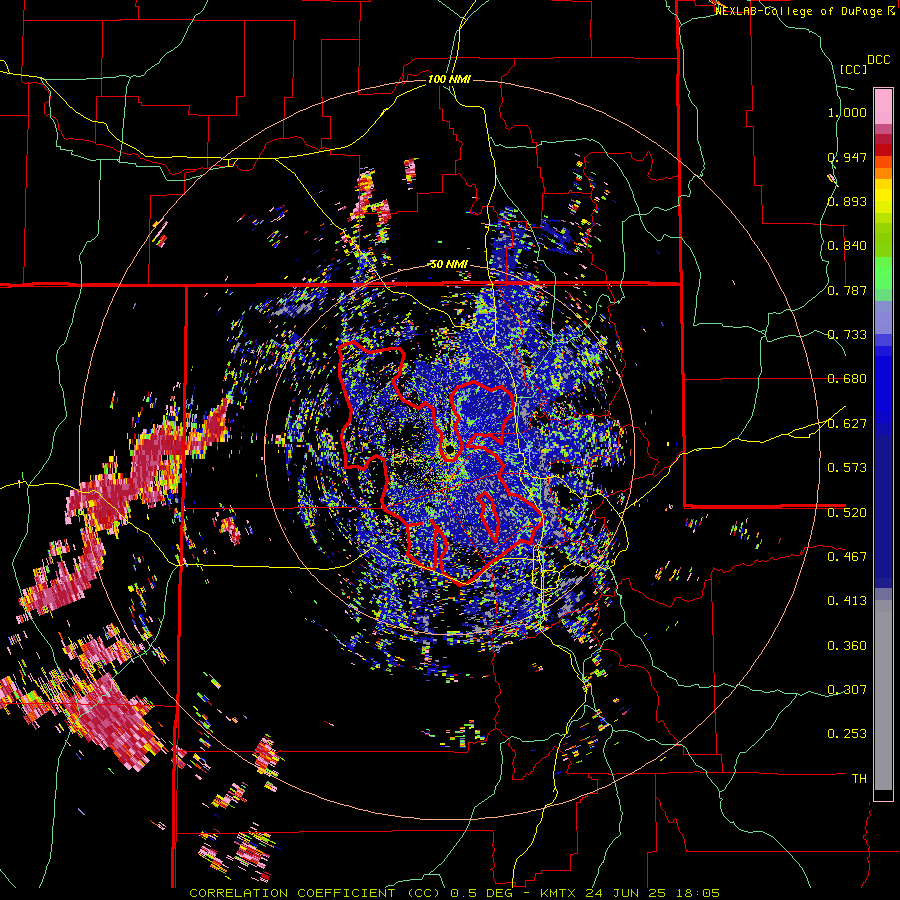Click the 0.520 scale value

click(x=847, y=513)
